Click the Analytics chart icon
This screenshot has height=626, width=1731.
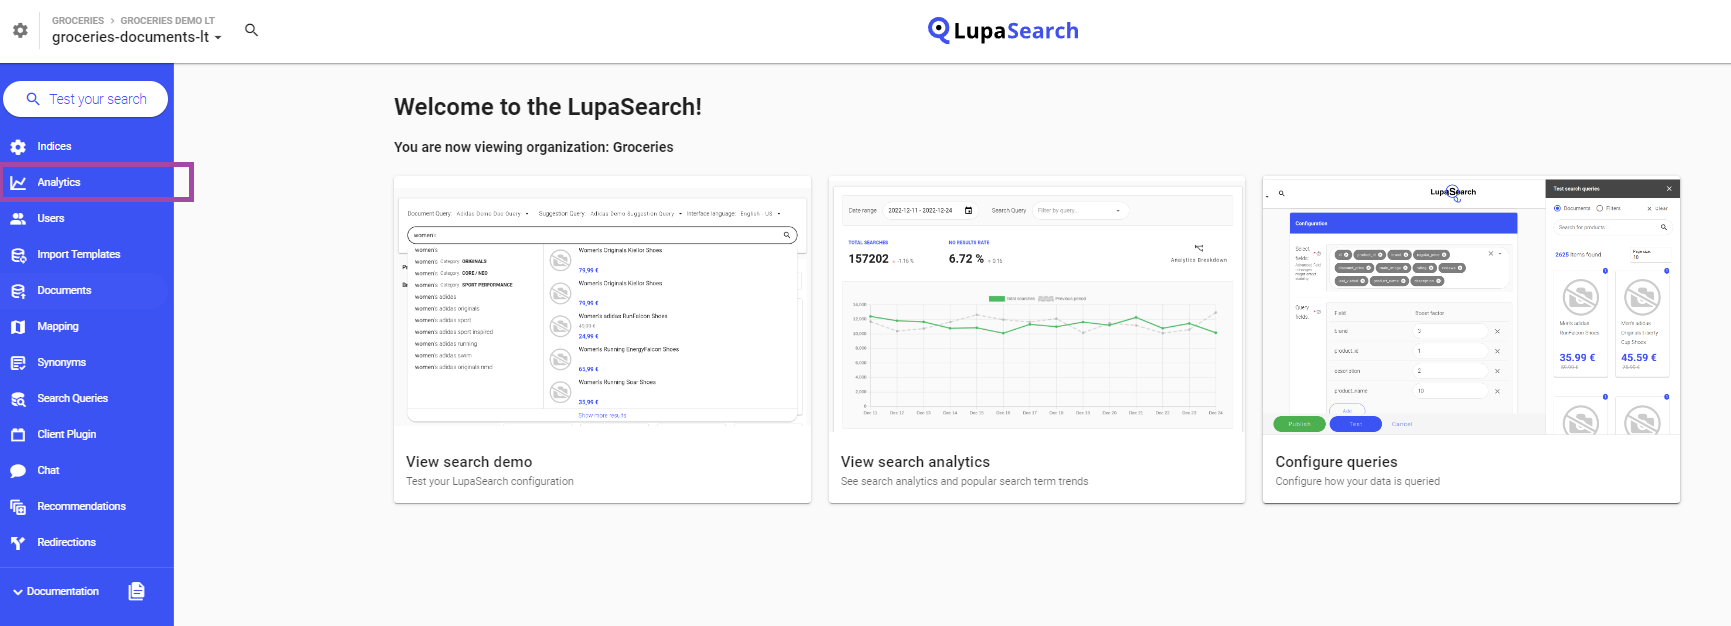pyautogui.click(x=18, y=183)
